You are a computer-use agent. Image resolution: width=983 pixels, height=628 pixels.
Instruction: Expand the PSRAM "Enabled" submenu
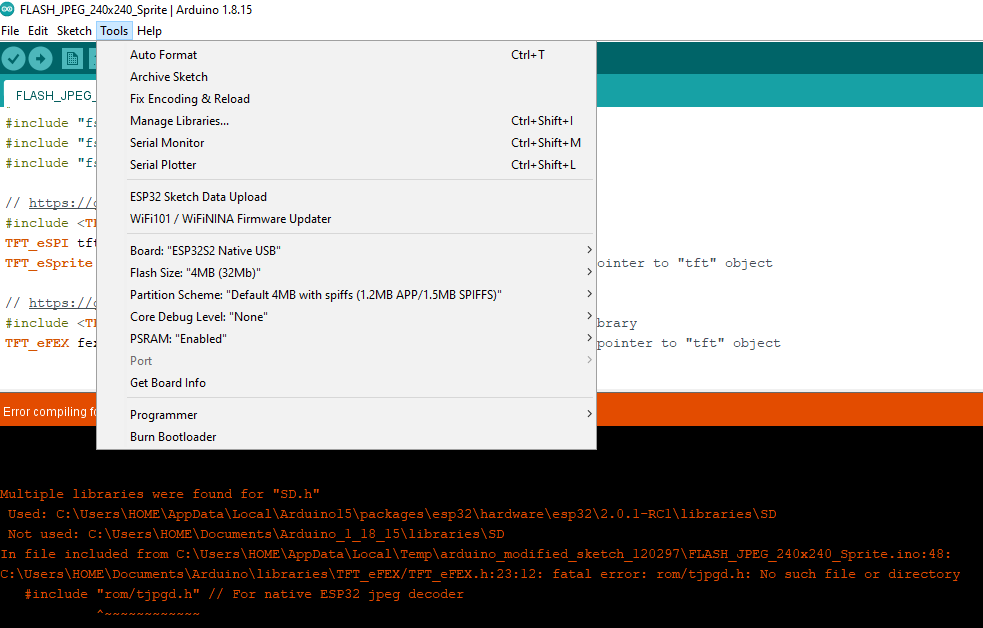346,338
